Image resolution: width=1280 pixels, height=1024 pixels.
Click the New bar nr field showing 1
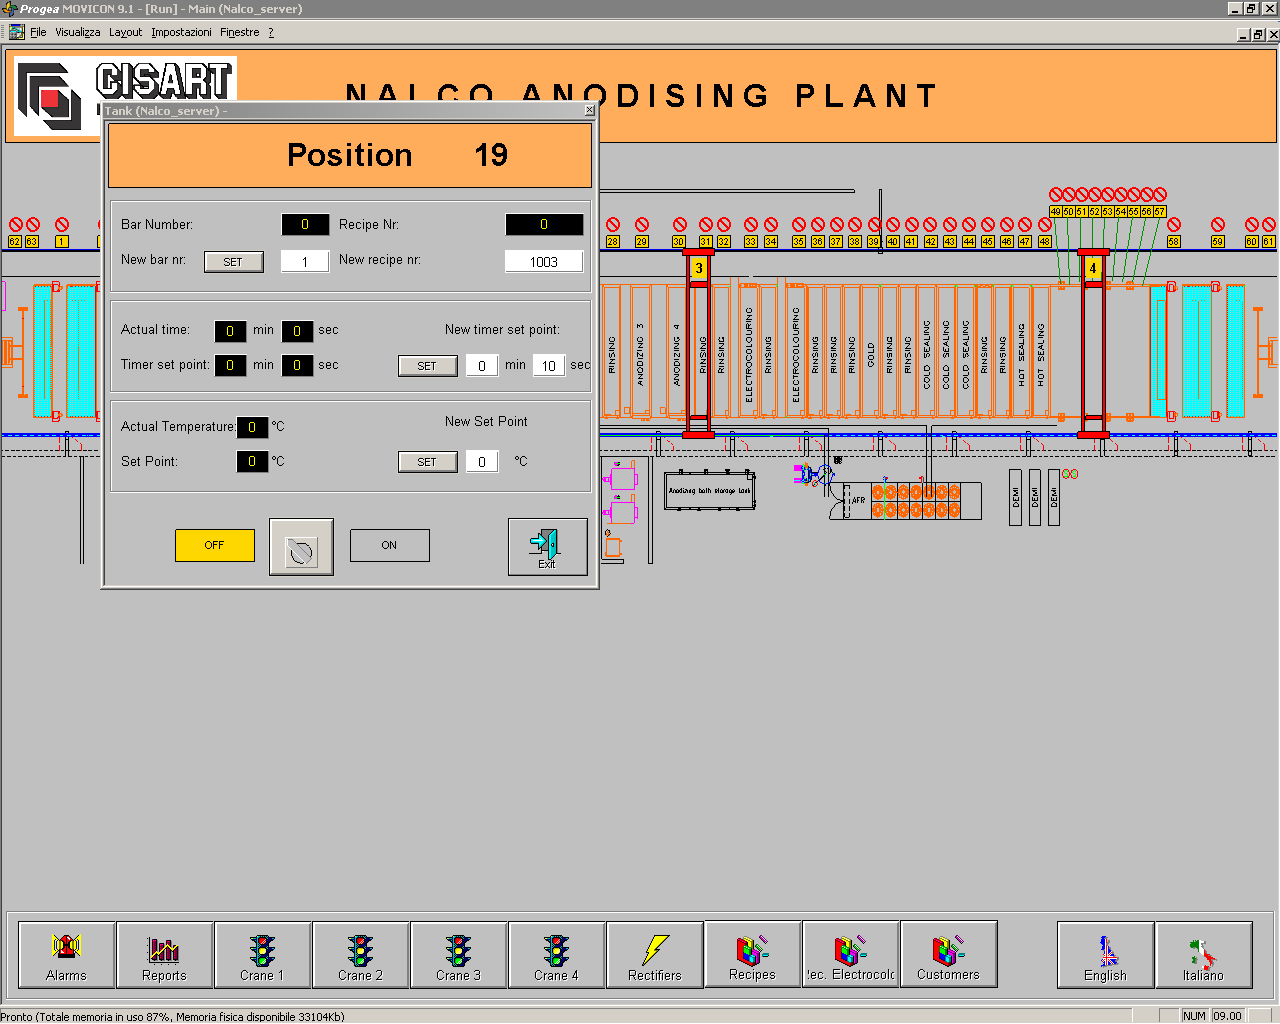point(305,262)
